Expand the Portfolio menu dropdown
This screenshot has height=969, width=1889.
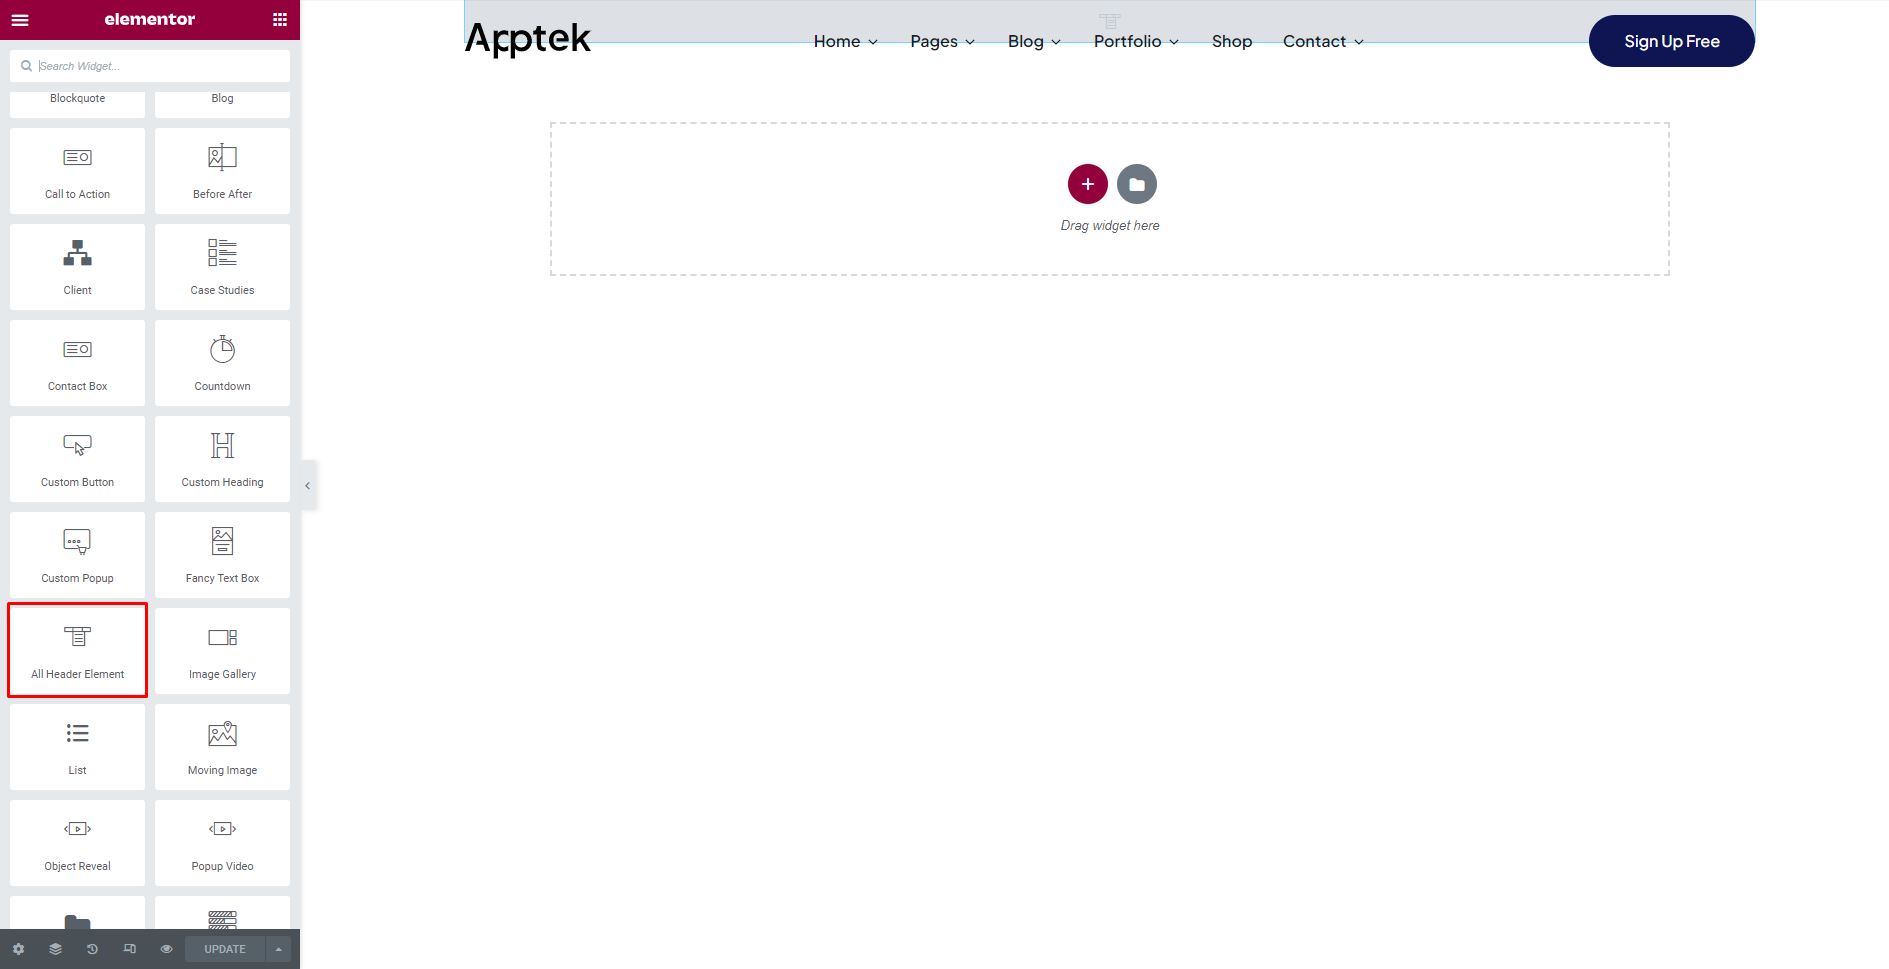[x=1136, y=41]
